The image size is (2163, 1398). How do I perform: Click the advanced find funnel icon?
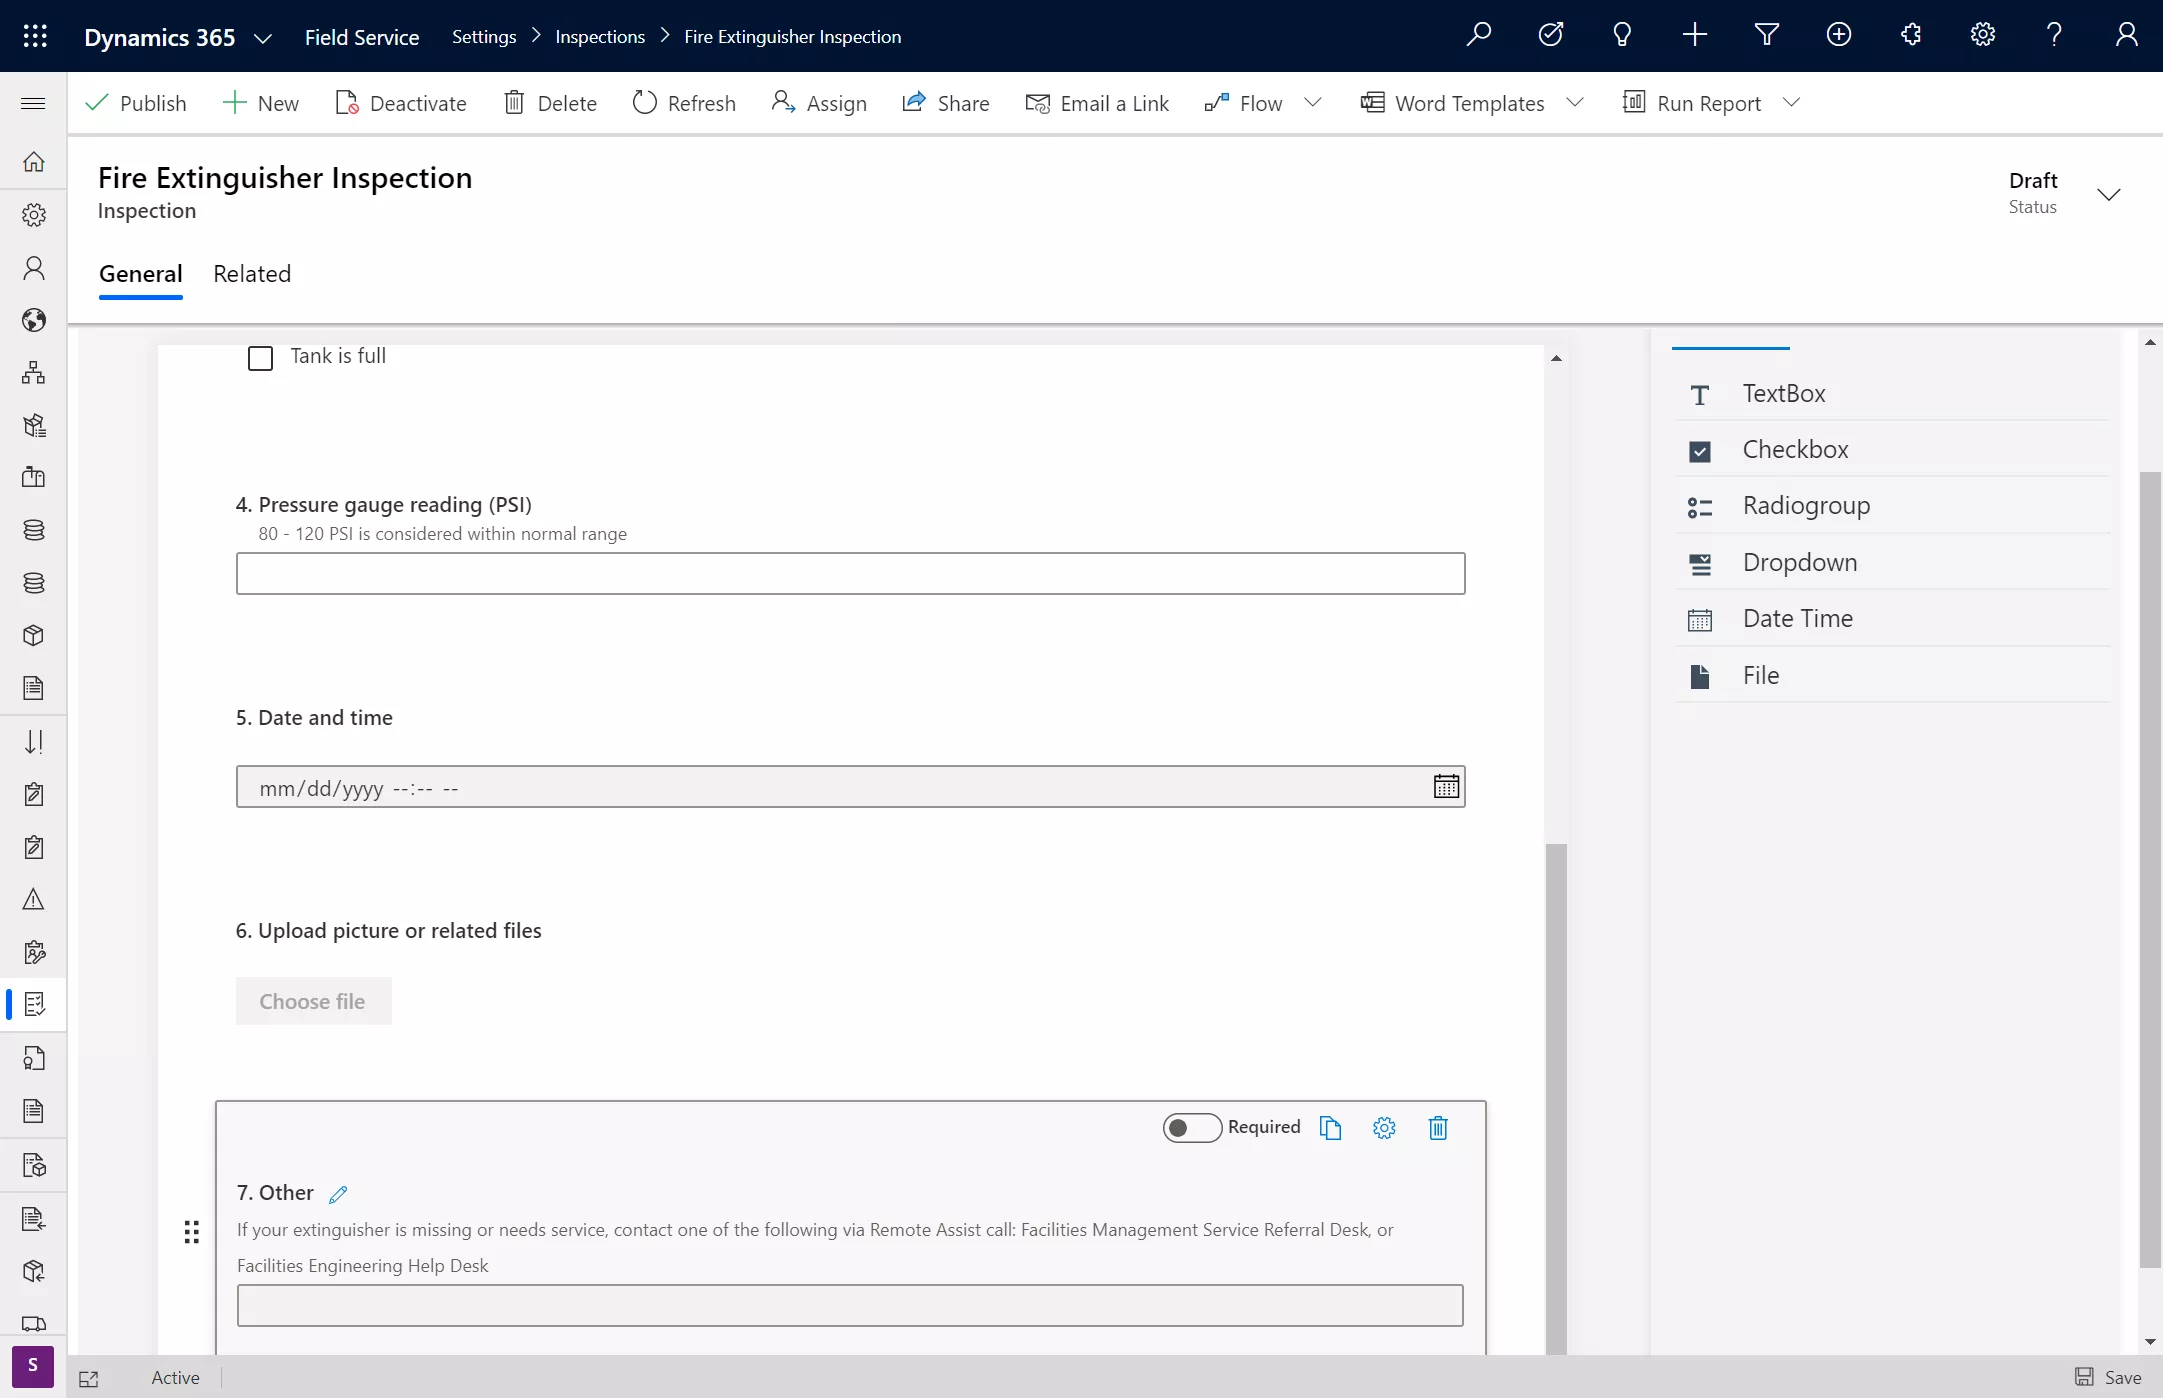coord(1766,36)
